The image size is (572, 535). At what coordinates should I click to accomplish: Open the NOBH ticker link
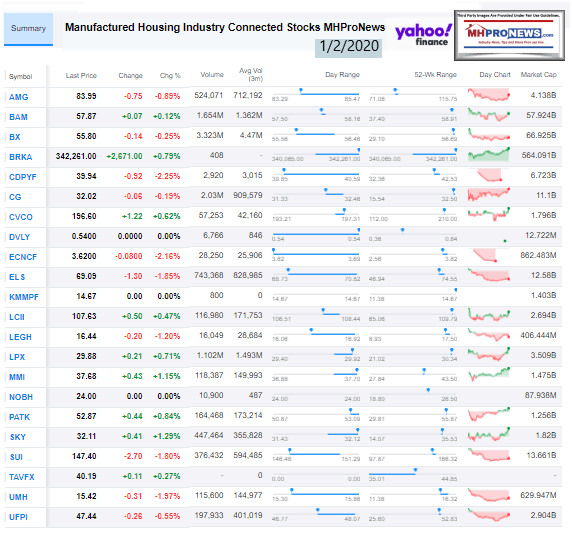click(21, 397)
